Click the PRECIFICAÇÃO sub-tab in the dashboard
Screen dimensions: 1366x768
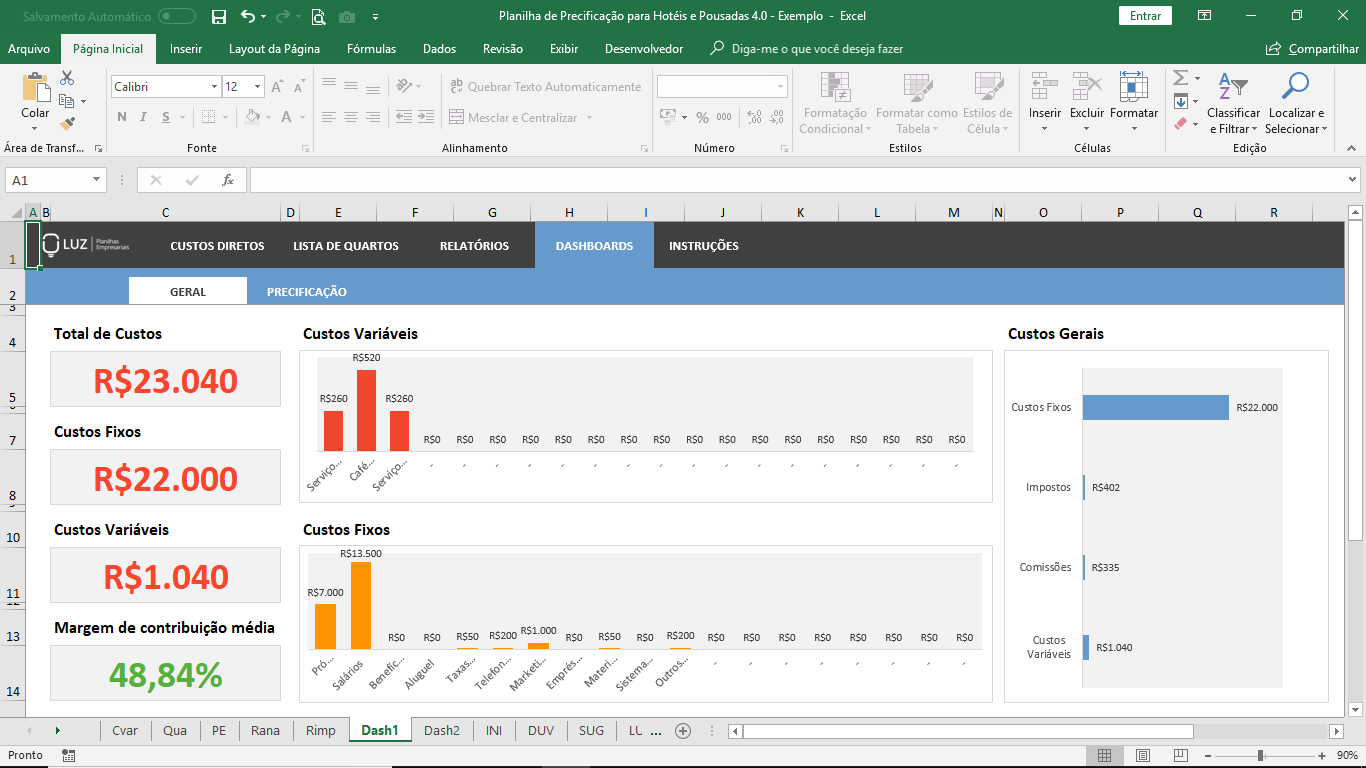306,292
